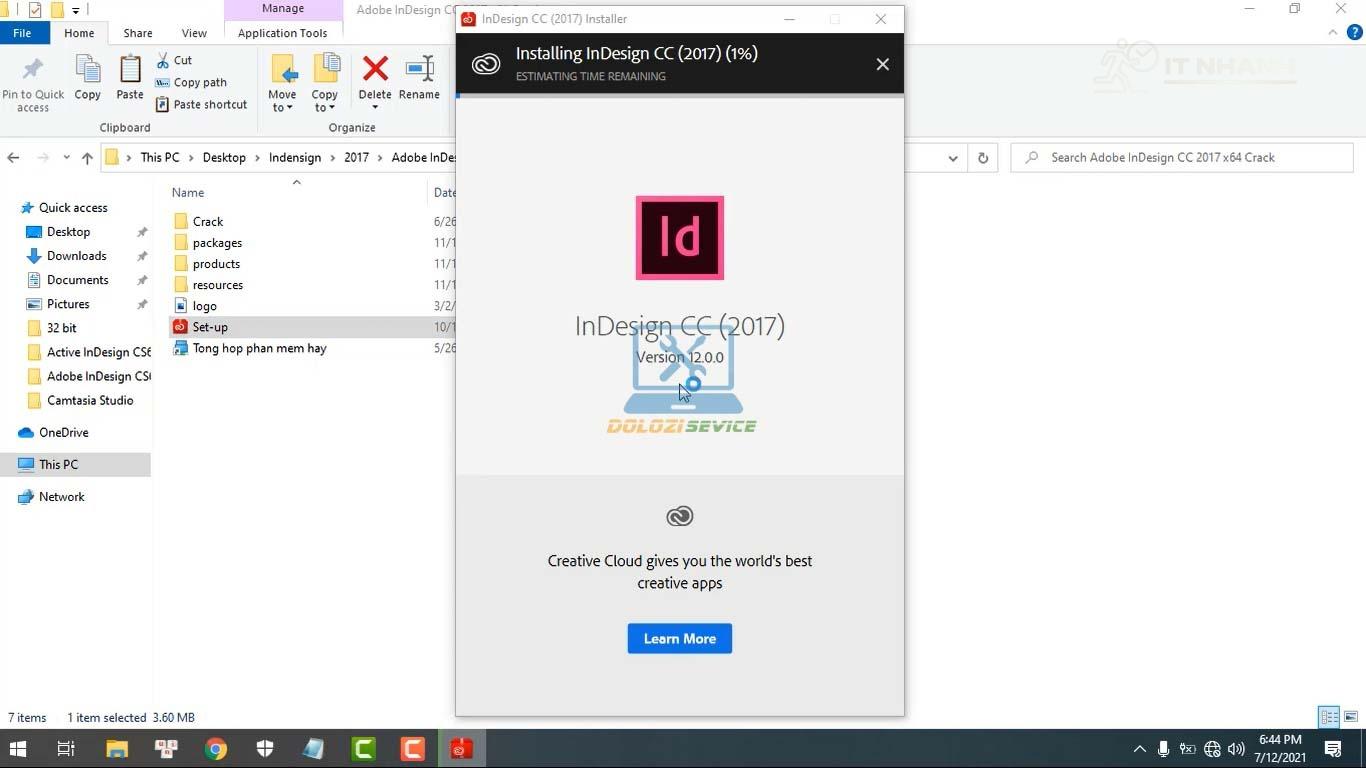Image resolution: width=1366 pixels, height=768 pixels.
Task: Click the Learn More button
Action: 679,639
